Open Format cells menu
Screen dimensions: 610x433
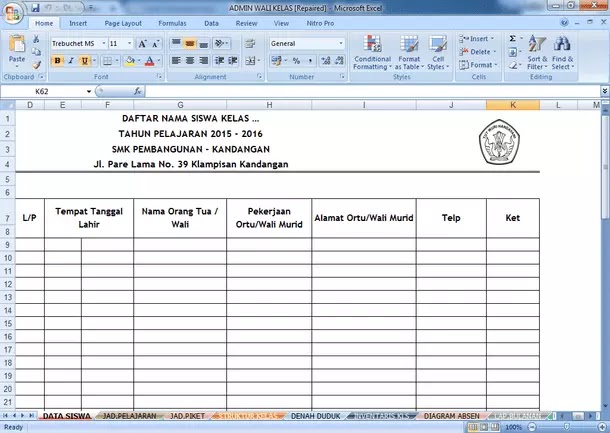click(478, 65)
